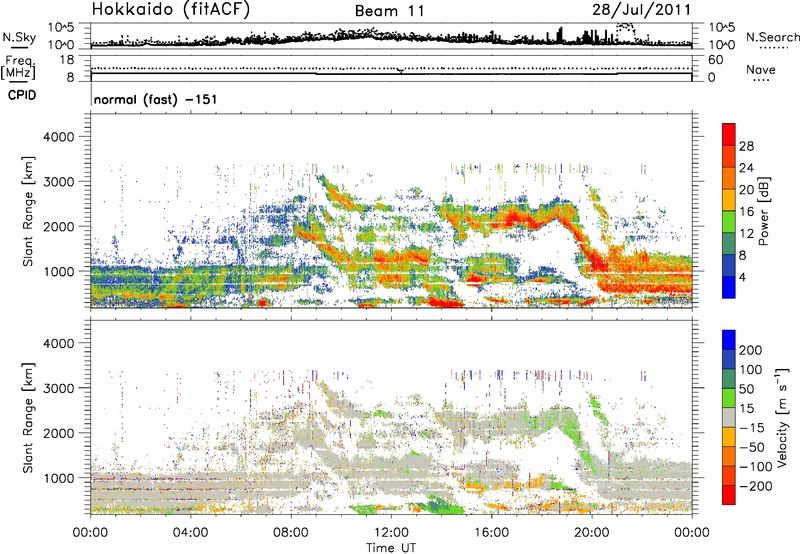
Task: Click the '28' label on Power colorbar
Action: (746, 146)
